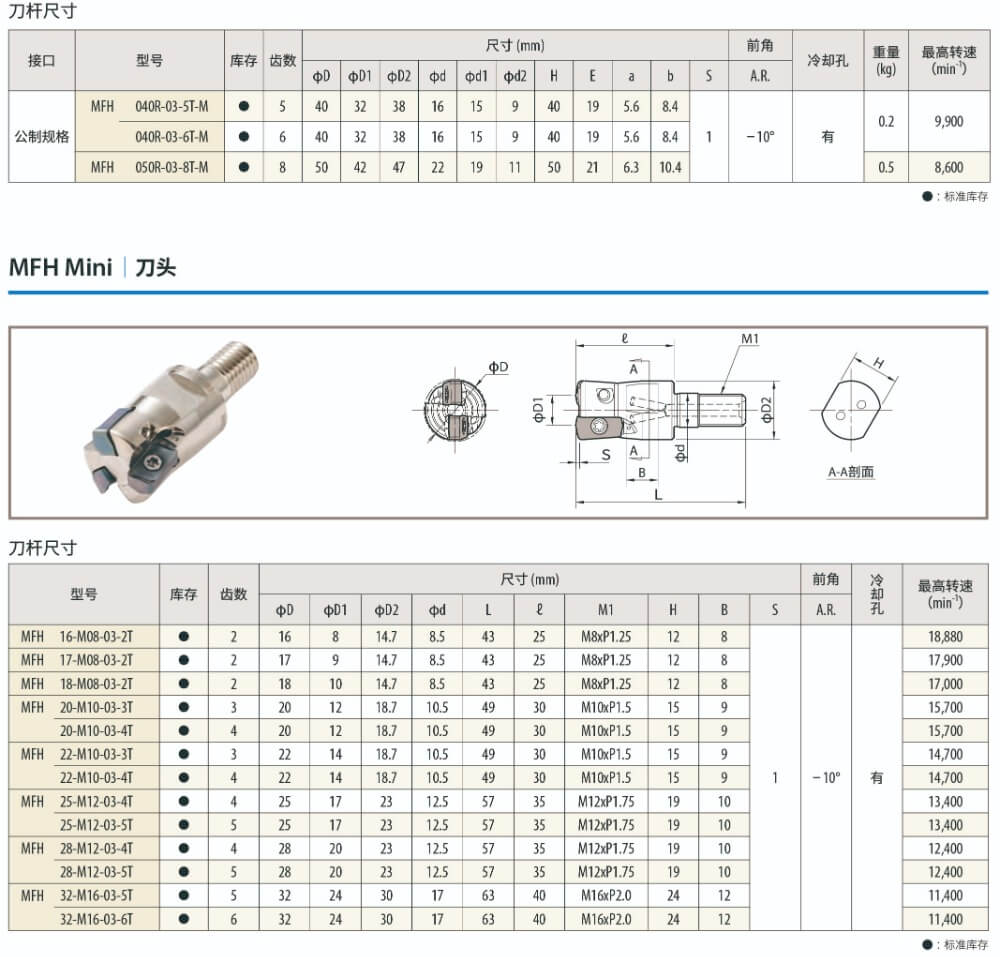Click the '公制规格' cell

pyautogui.click(x=41, y=136)
